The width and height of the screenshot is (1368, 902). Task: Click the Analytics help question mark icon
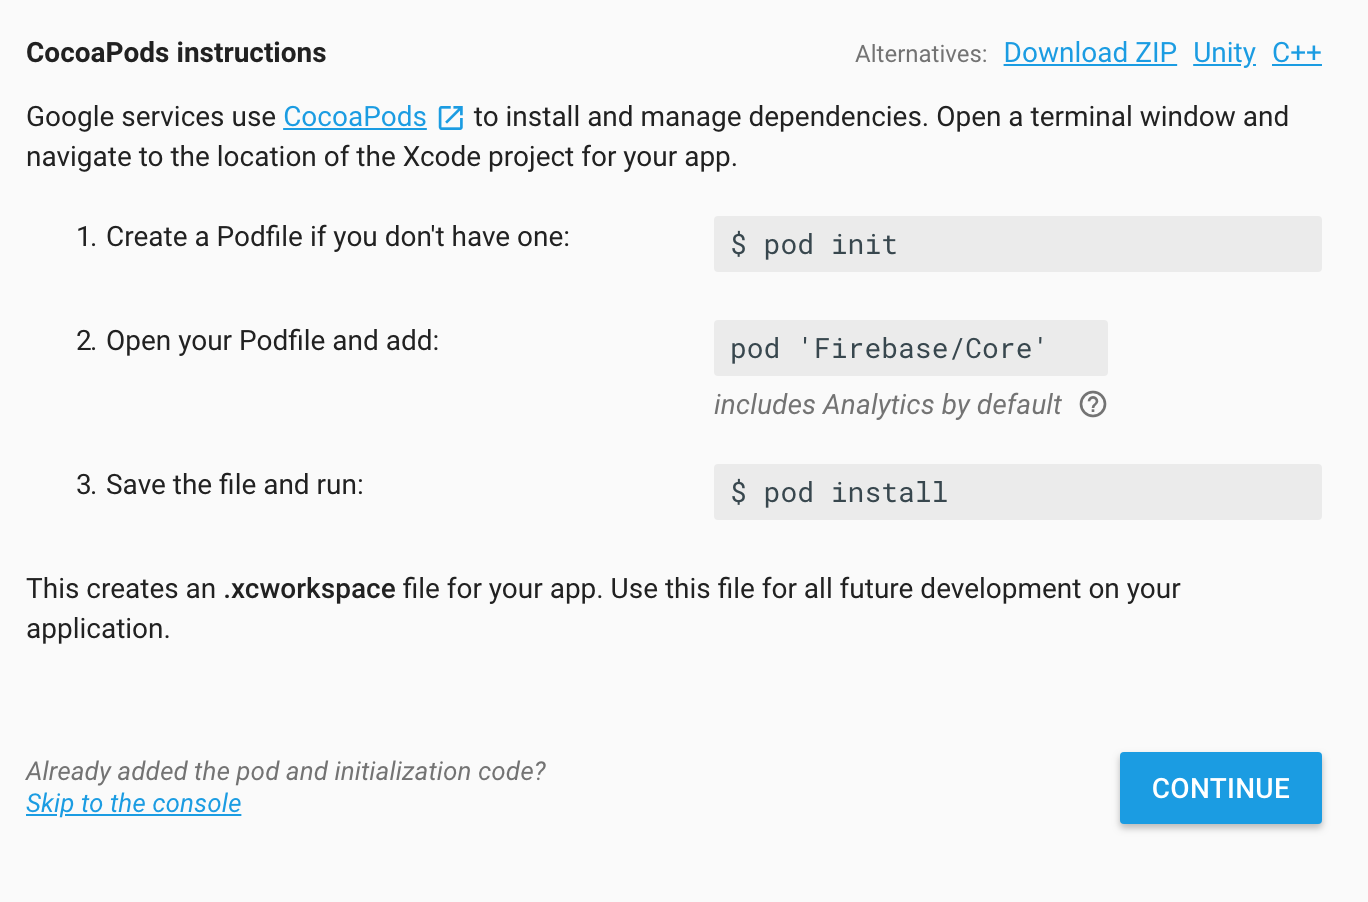pos(1093,405)
